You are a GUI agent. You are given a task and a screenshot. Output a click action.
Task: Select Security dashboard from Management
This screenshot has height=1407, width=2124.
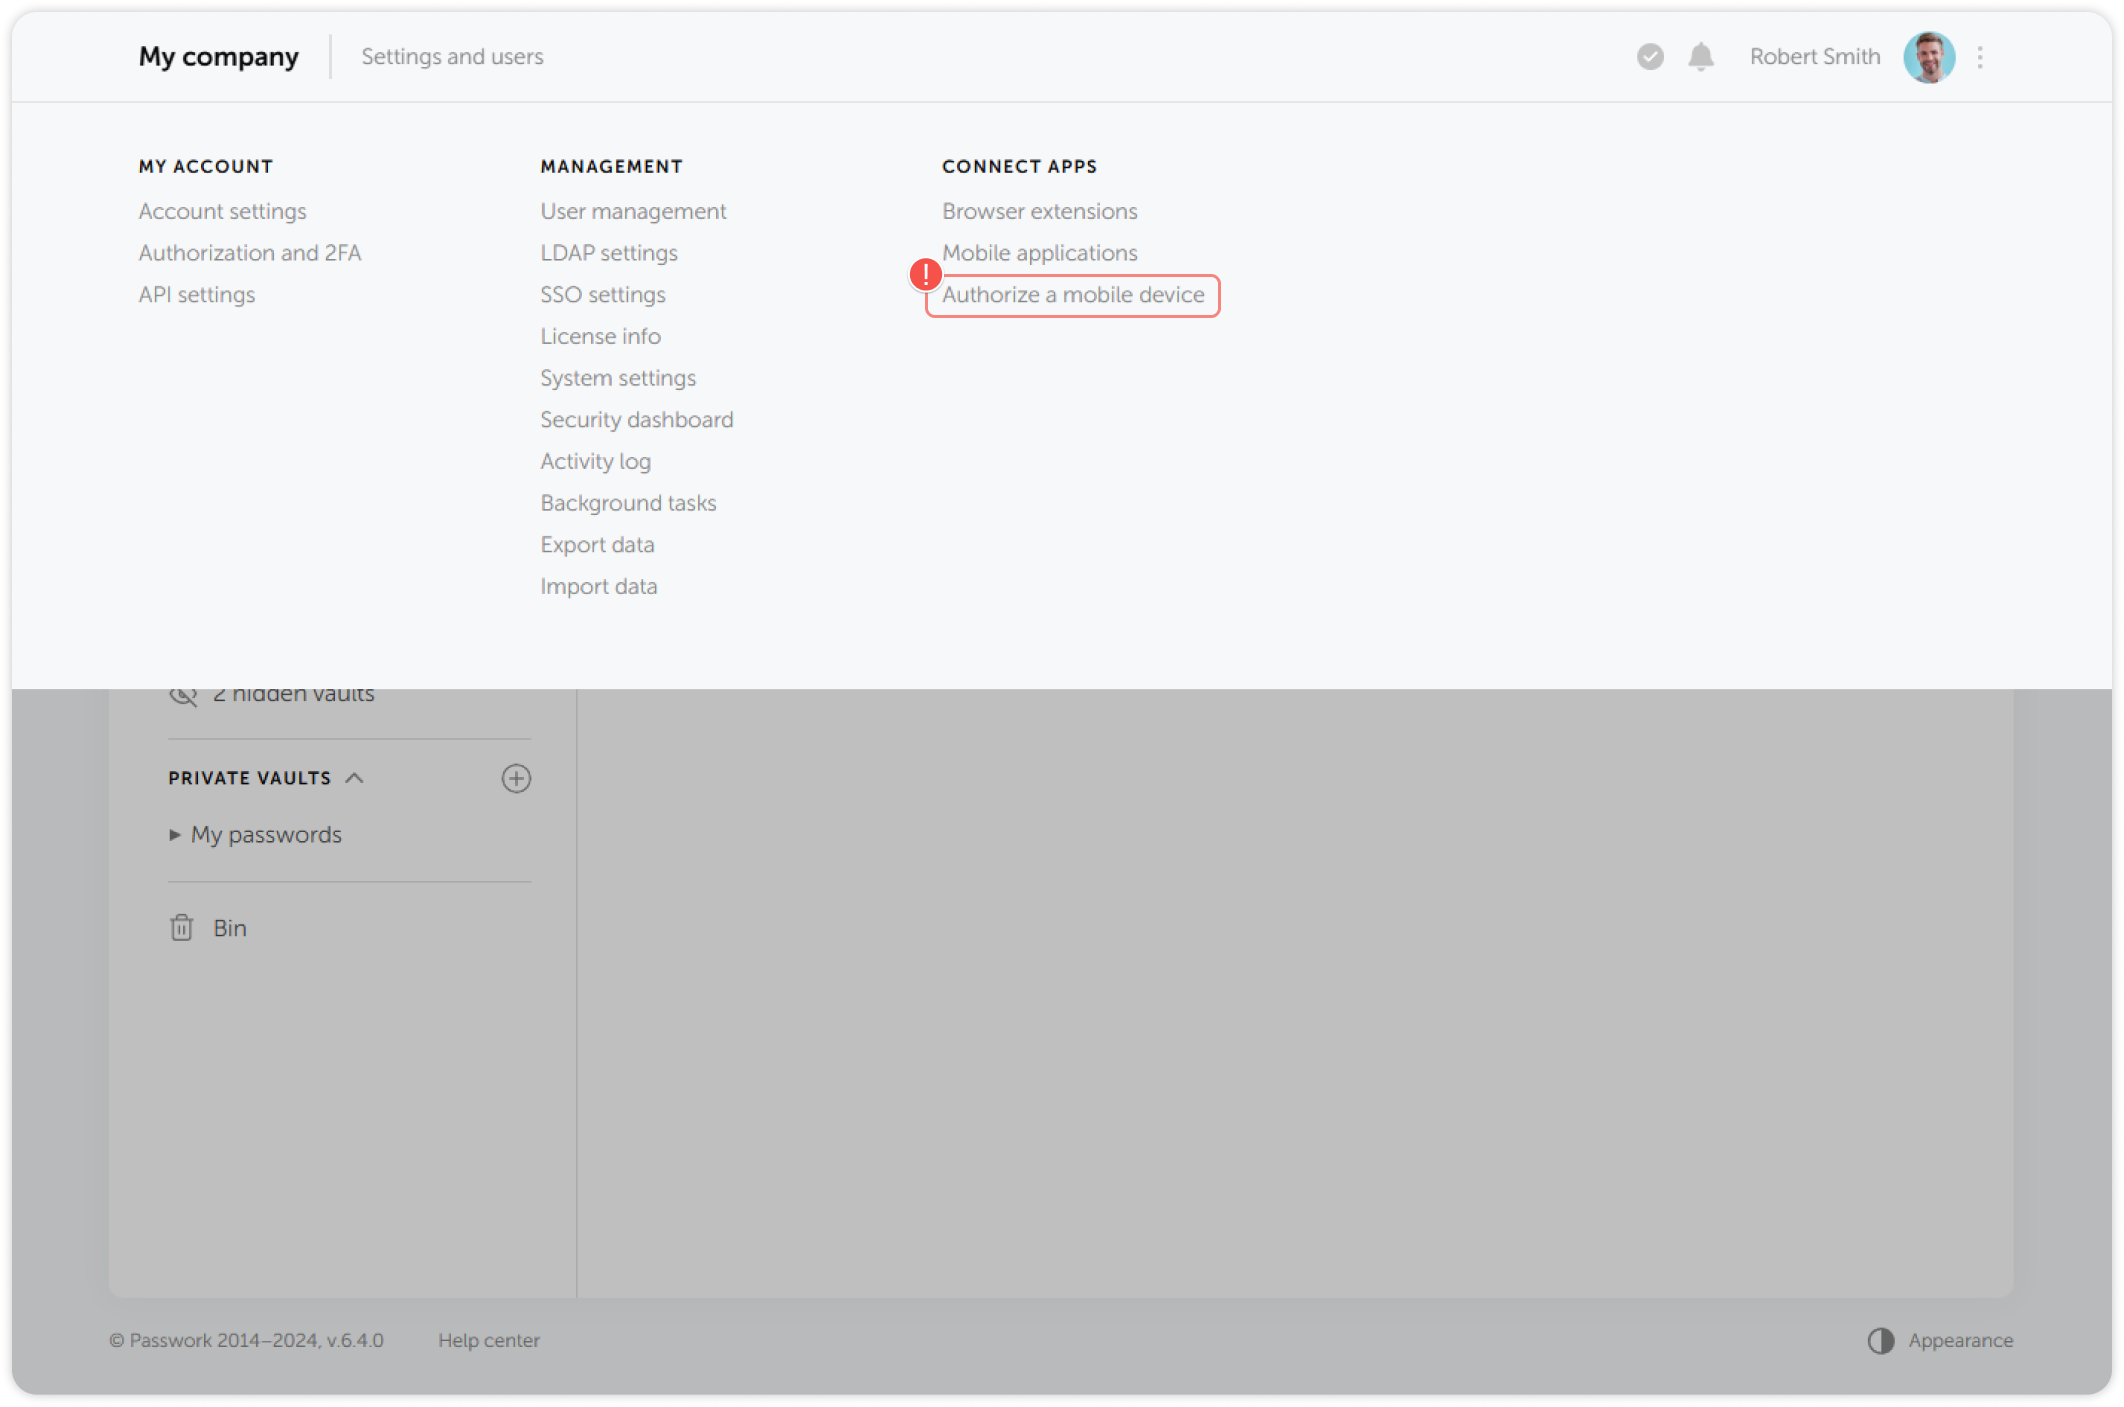click(x=636, y=420)
